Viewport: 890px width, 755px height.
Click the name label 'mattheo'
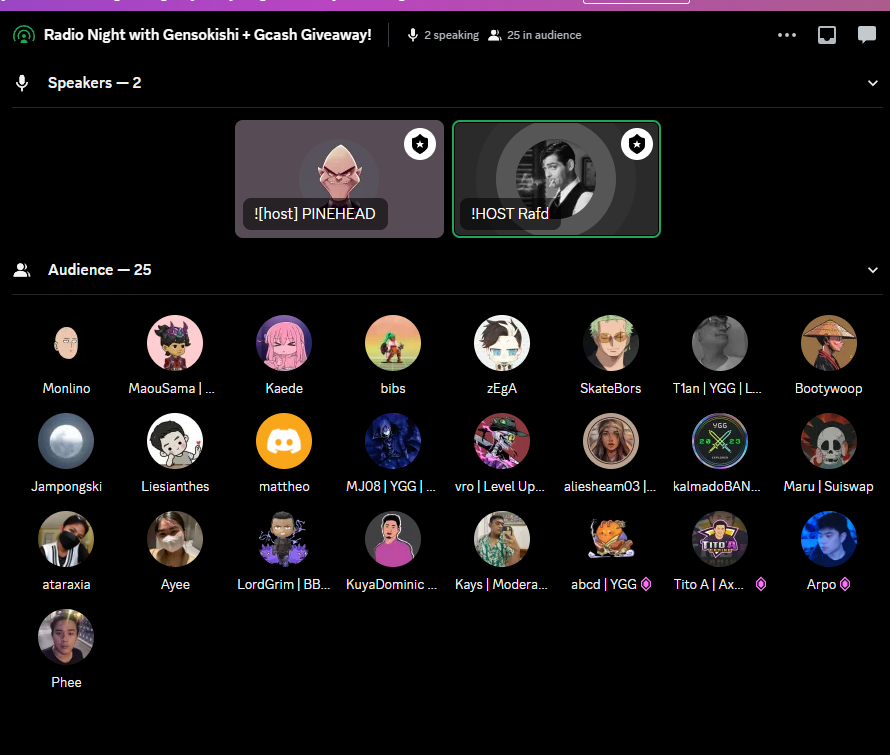point(284,486)
